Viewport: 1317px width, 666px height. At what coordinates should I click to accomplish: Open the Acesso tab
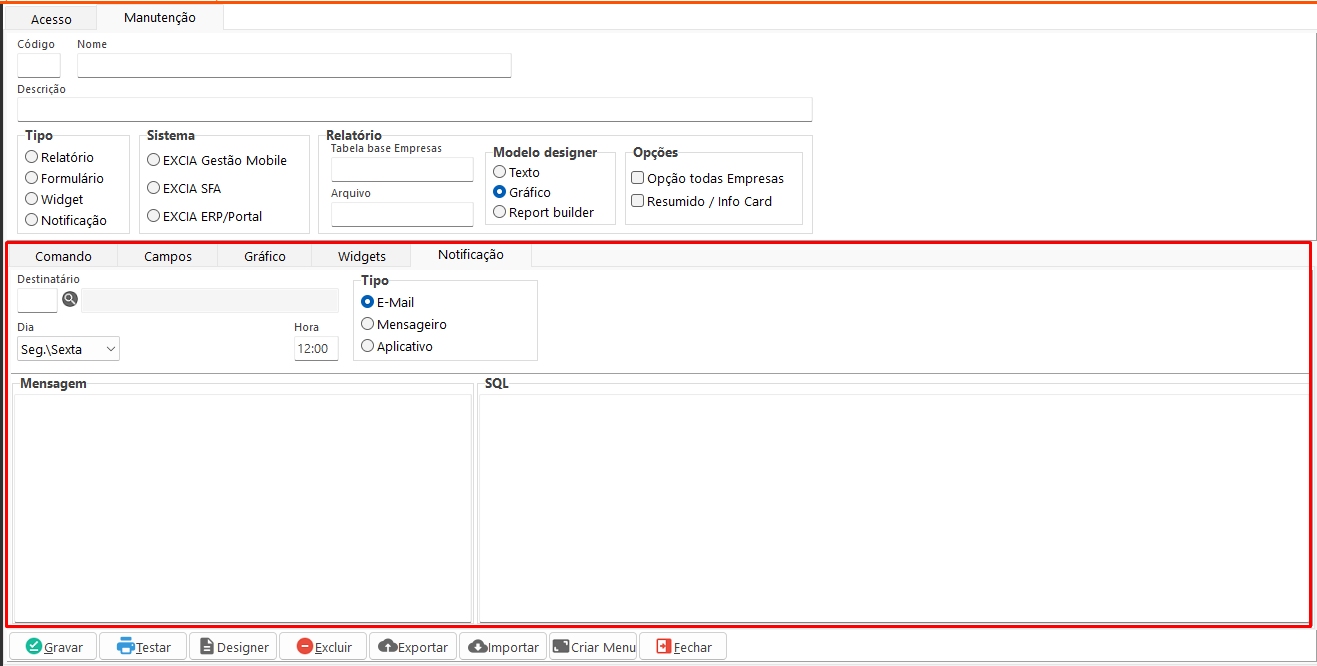tap(51, 19)
